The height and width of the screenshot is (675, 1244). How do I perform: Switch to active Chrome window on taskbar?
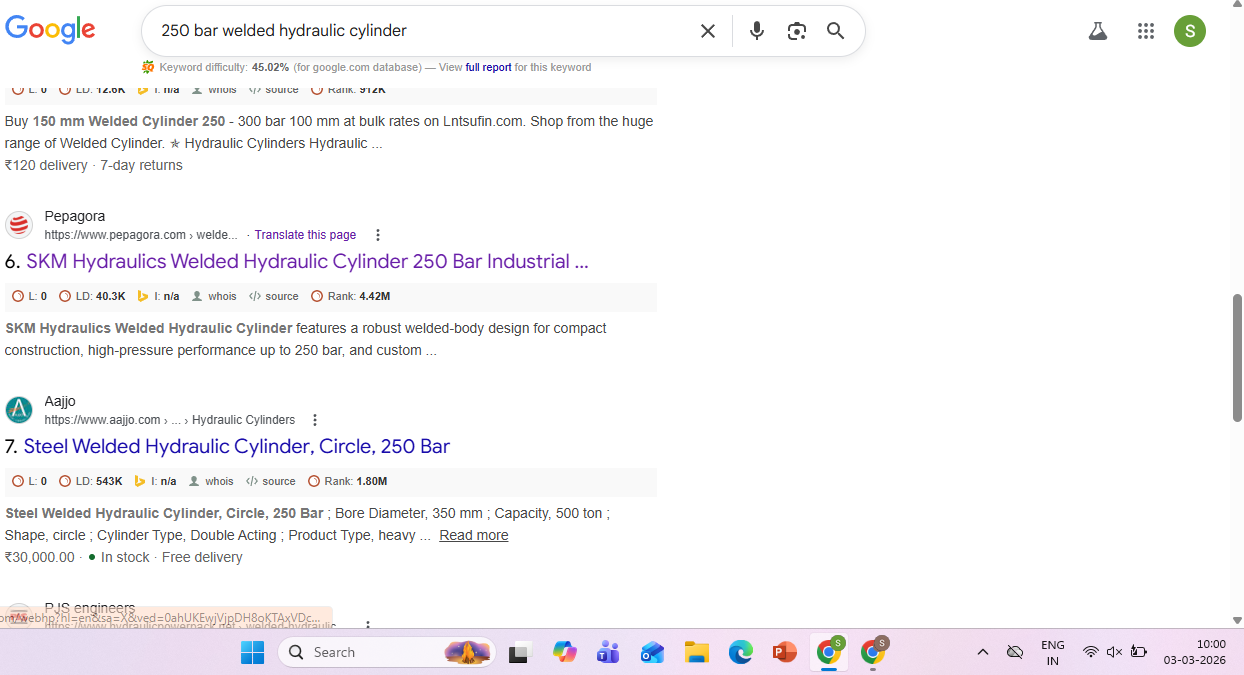(829, 652)
